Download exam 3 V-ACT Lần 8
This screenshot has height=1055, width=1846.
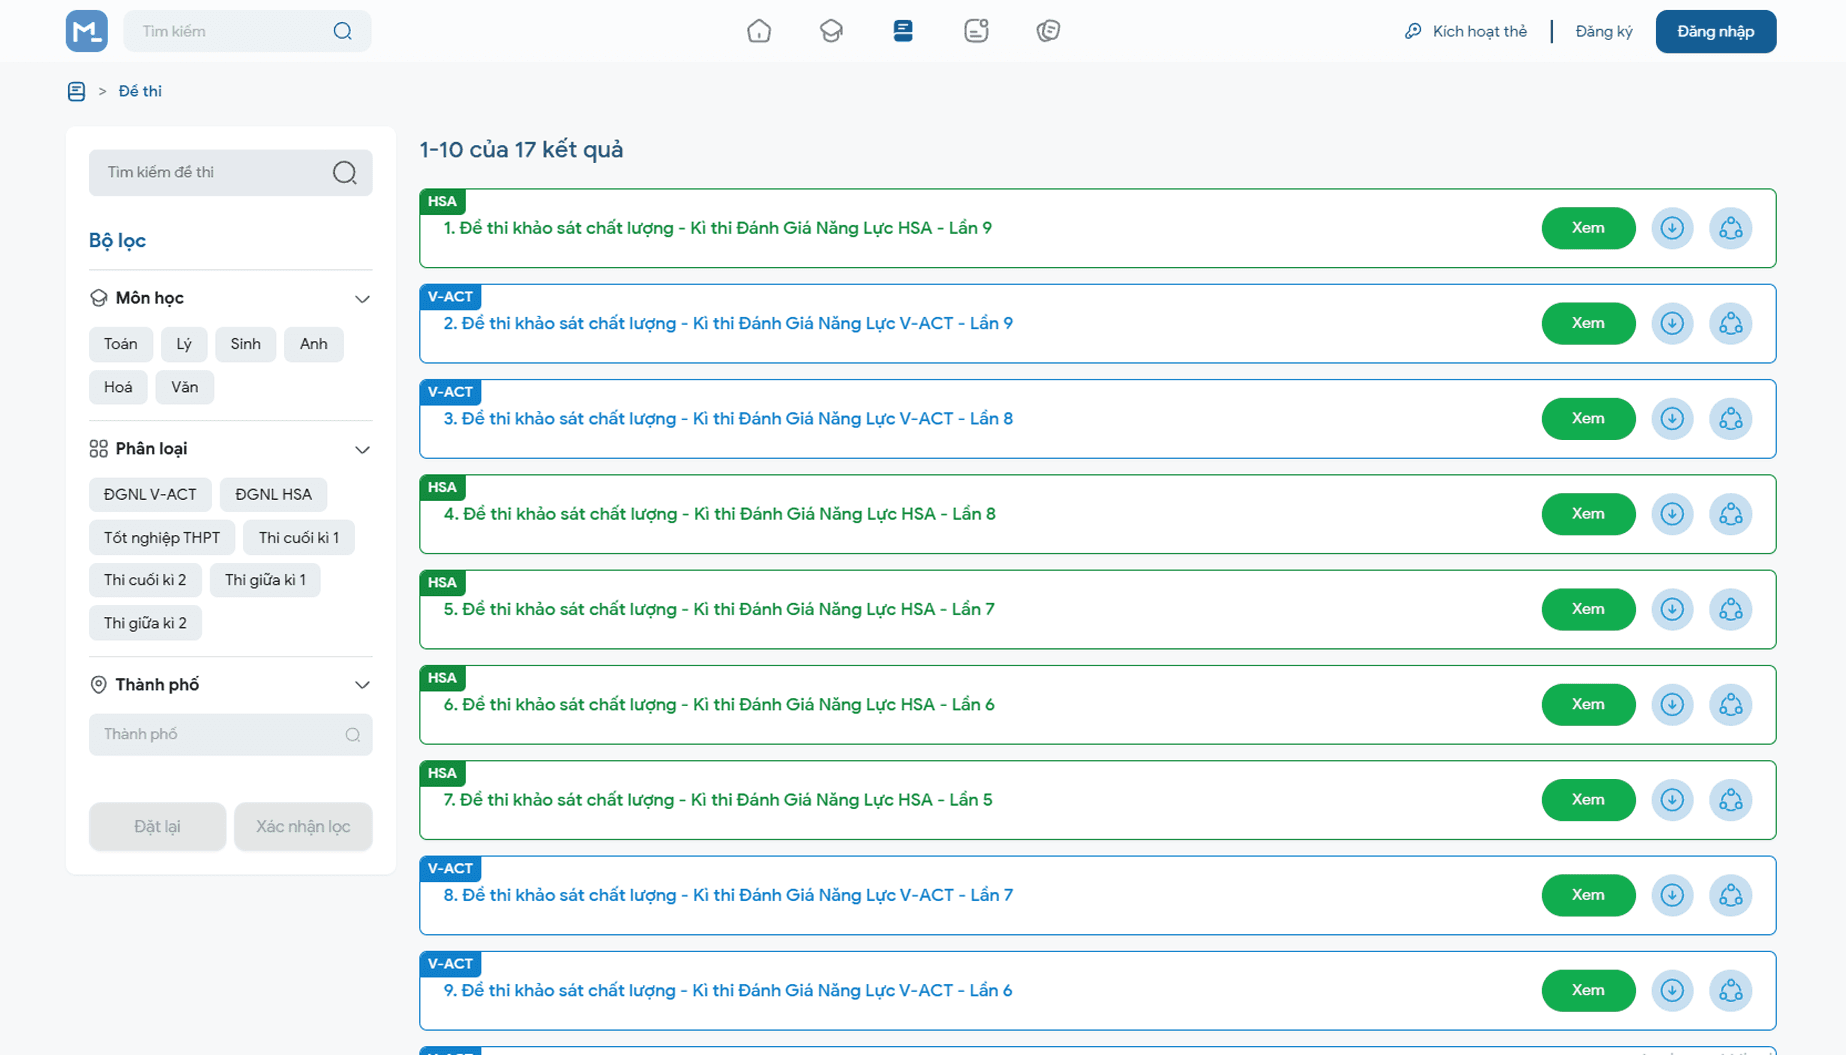click(1672, 419)
